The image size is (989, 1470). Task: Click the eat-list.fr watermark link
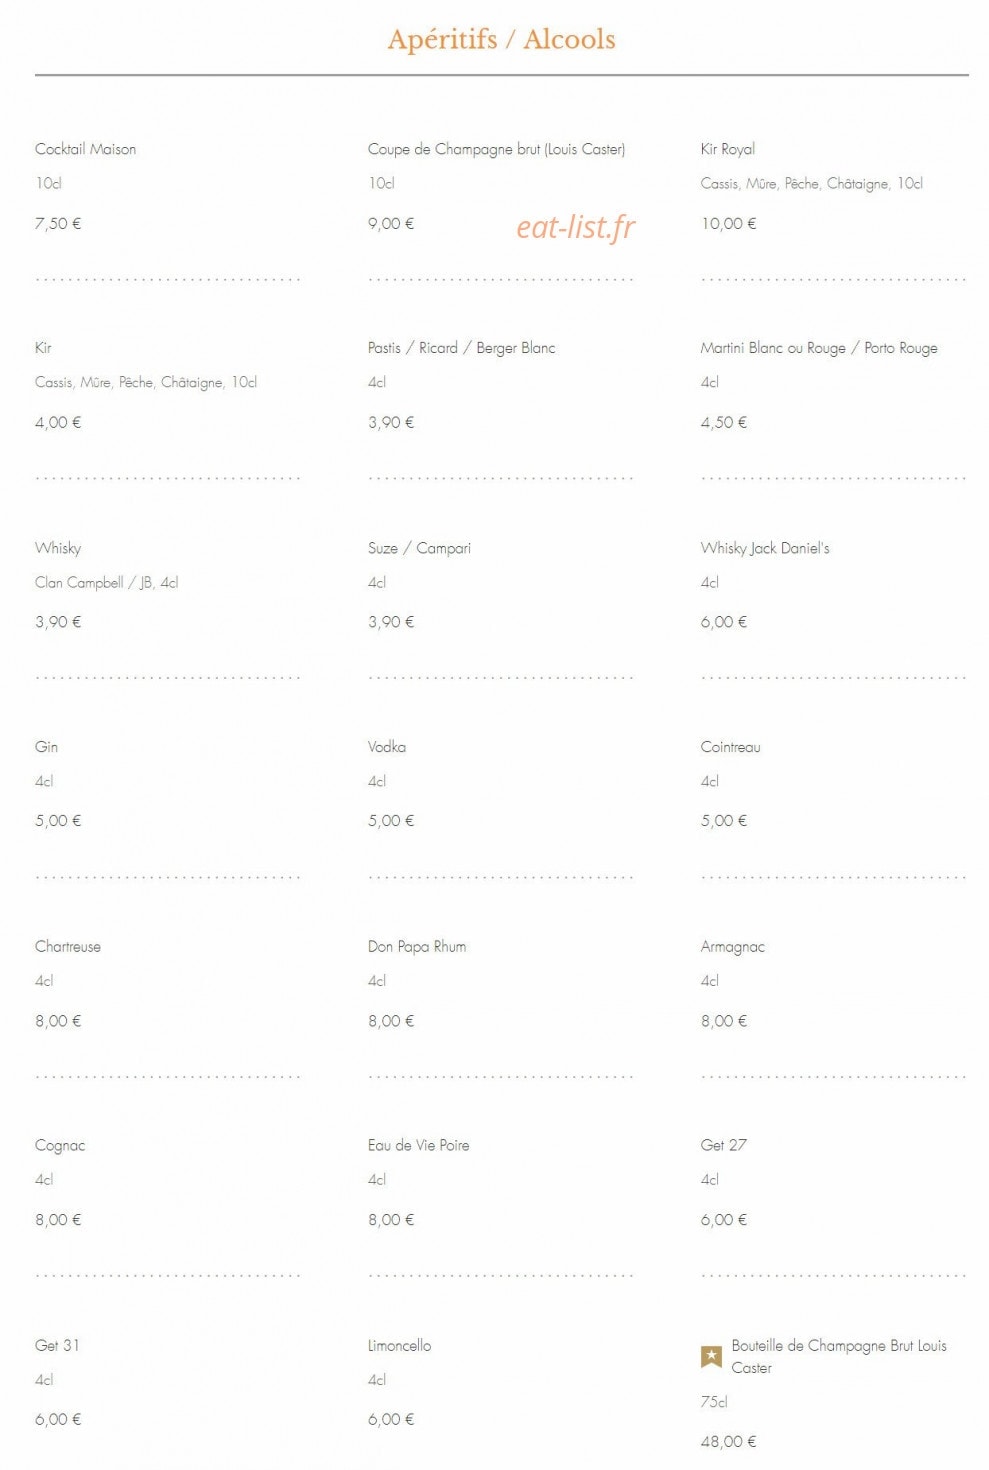coord(575,227)
